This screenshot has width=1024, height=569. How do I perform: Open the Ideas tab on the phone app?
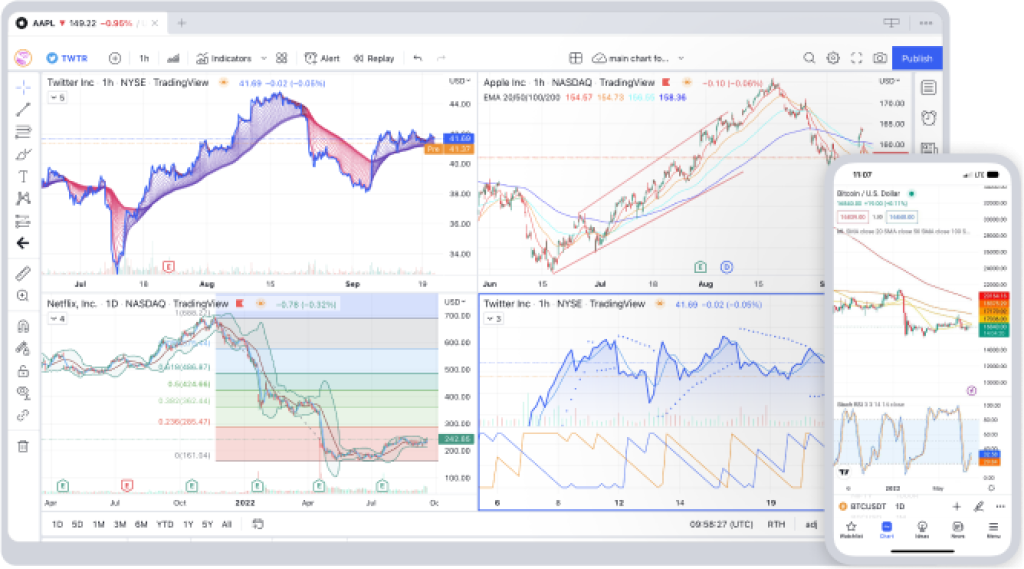pyautogui.click(x=922, y=530)
